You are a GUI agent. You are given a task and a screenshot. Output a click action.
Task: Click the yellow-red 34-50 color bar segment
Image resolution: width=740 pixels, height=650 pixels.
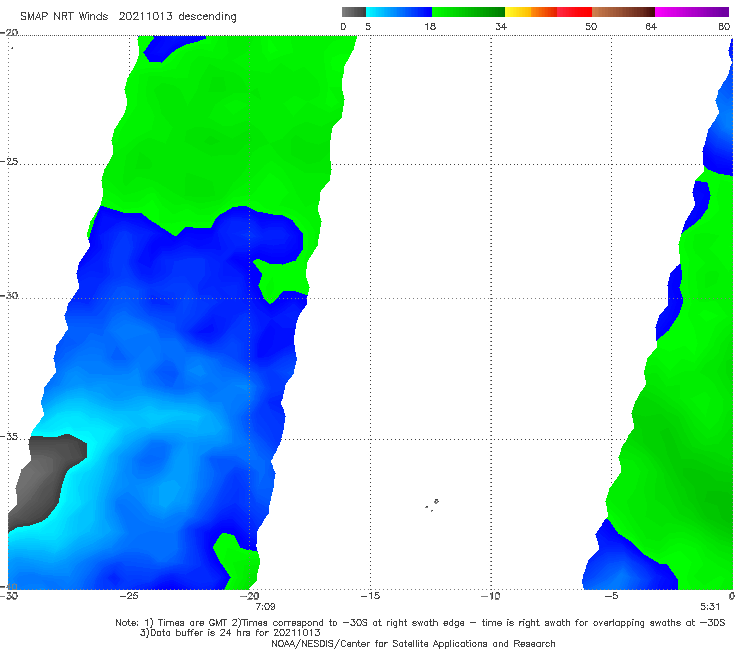(x=548, y=12)
